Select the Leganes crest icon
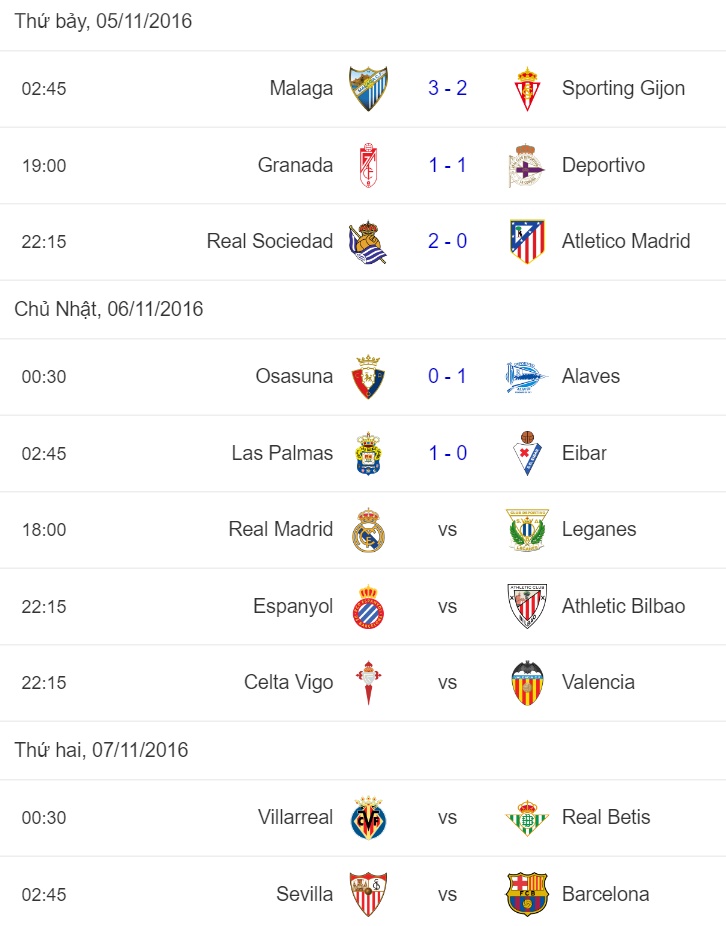This screenshot has height=926, width=726. coord(527,530)
